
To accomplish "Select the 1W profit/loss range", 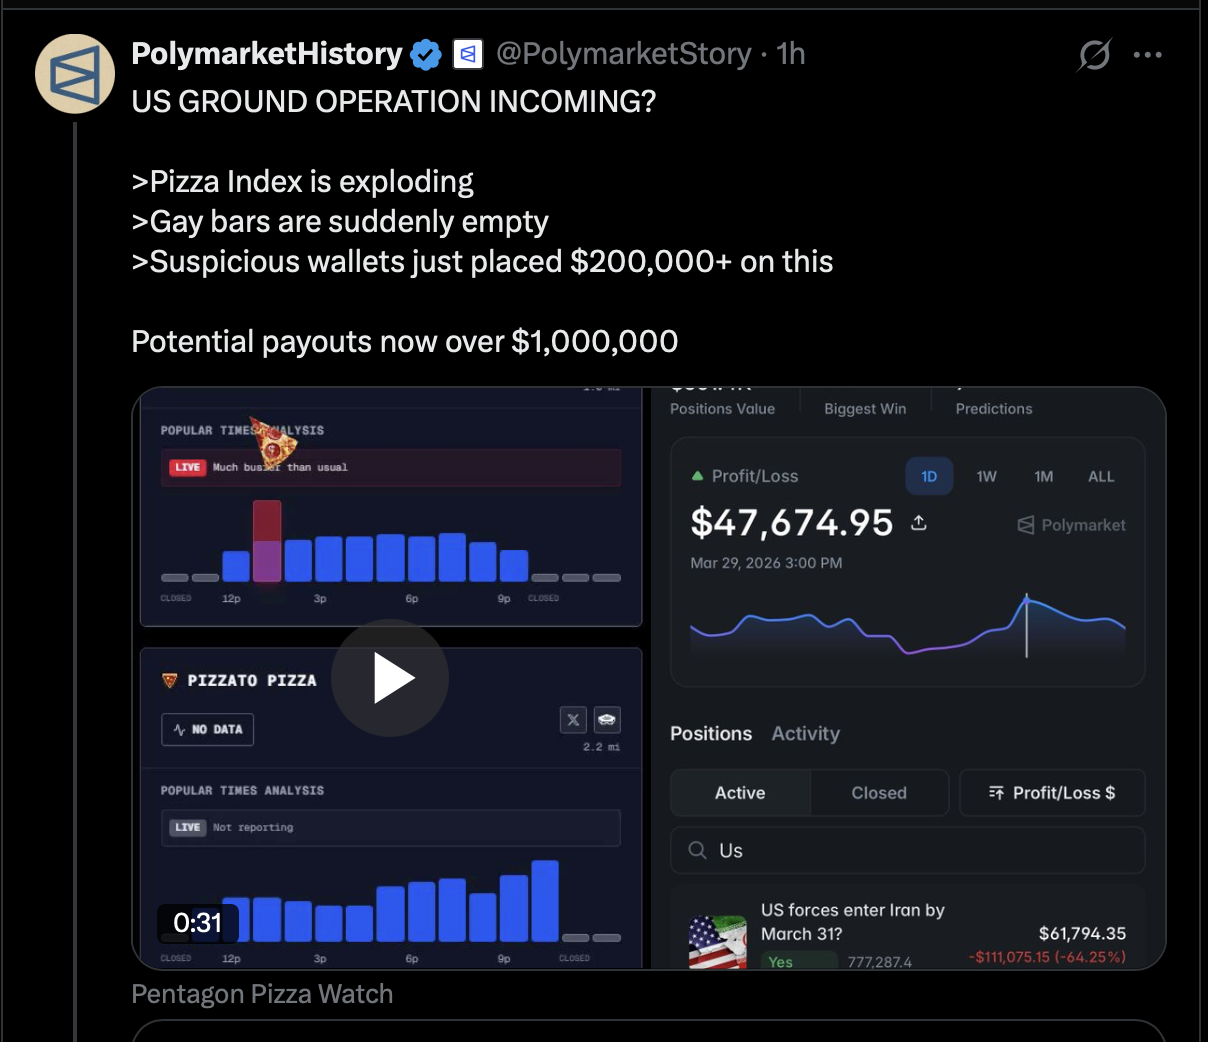I will pyautogui.click(x=987, y=476).
